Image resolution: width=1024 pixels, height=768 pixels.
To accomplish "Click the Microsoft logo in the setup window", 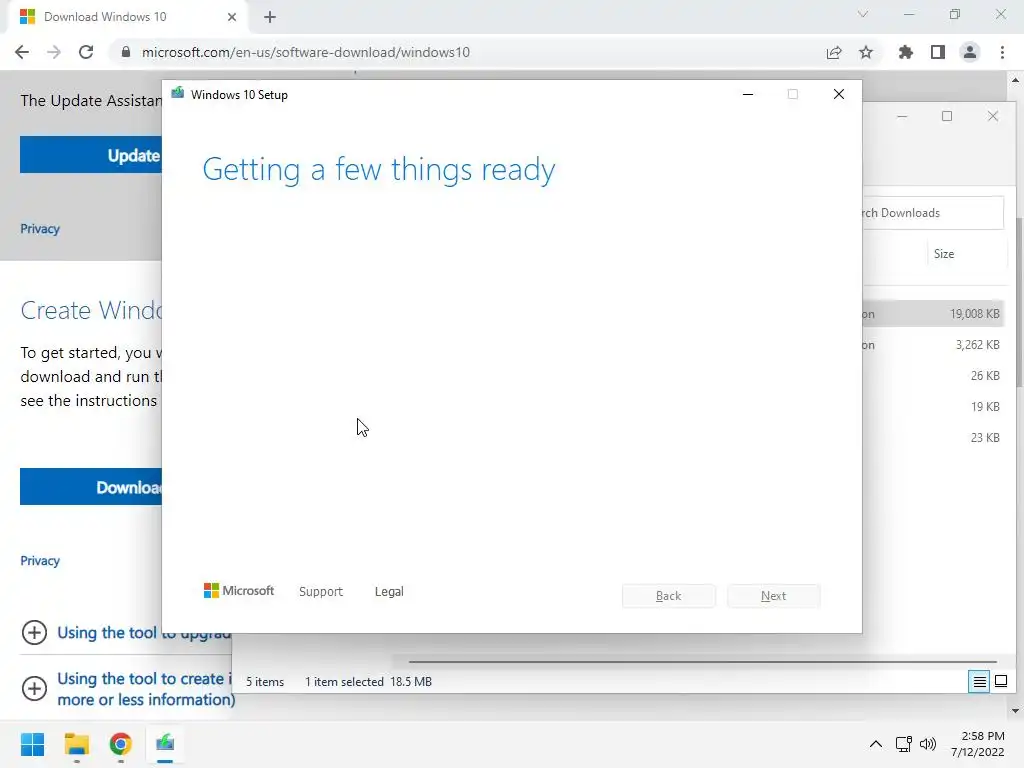I will point(239,591).
